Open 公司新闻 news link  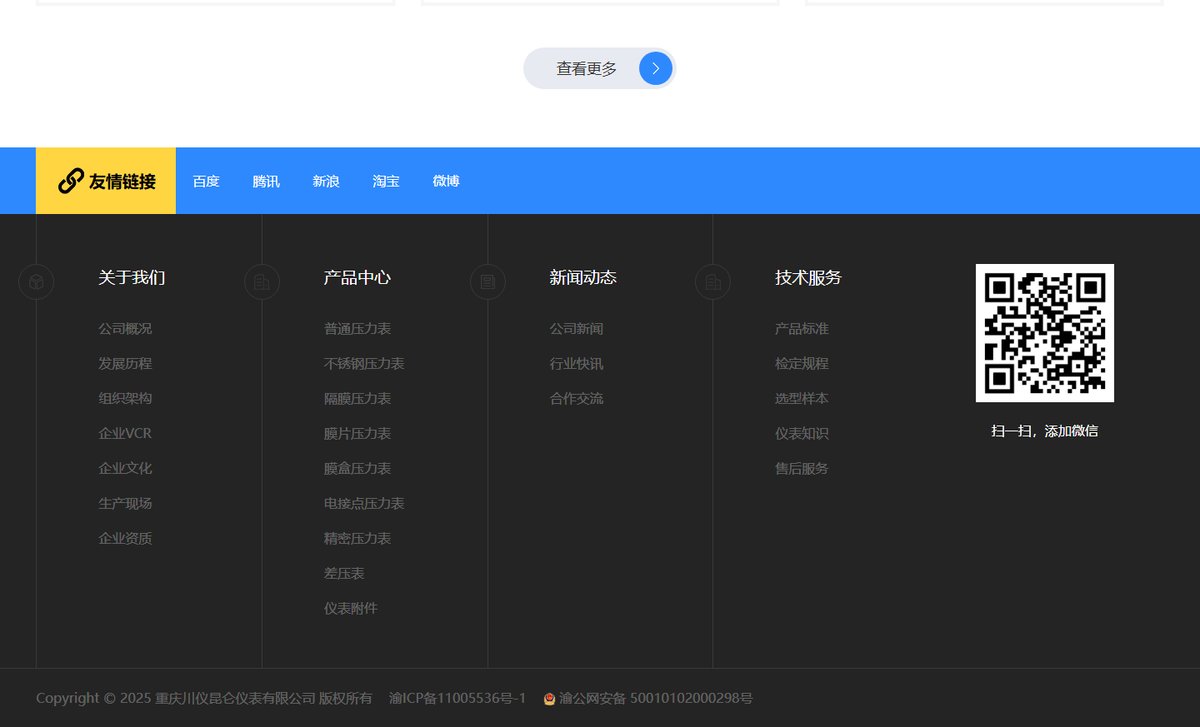576,328
